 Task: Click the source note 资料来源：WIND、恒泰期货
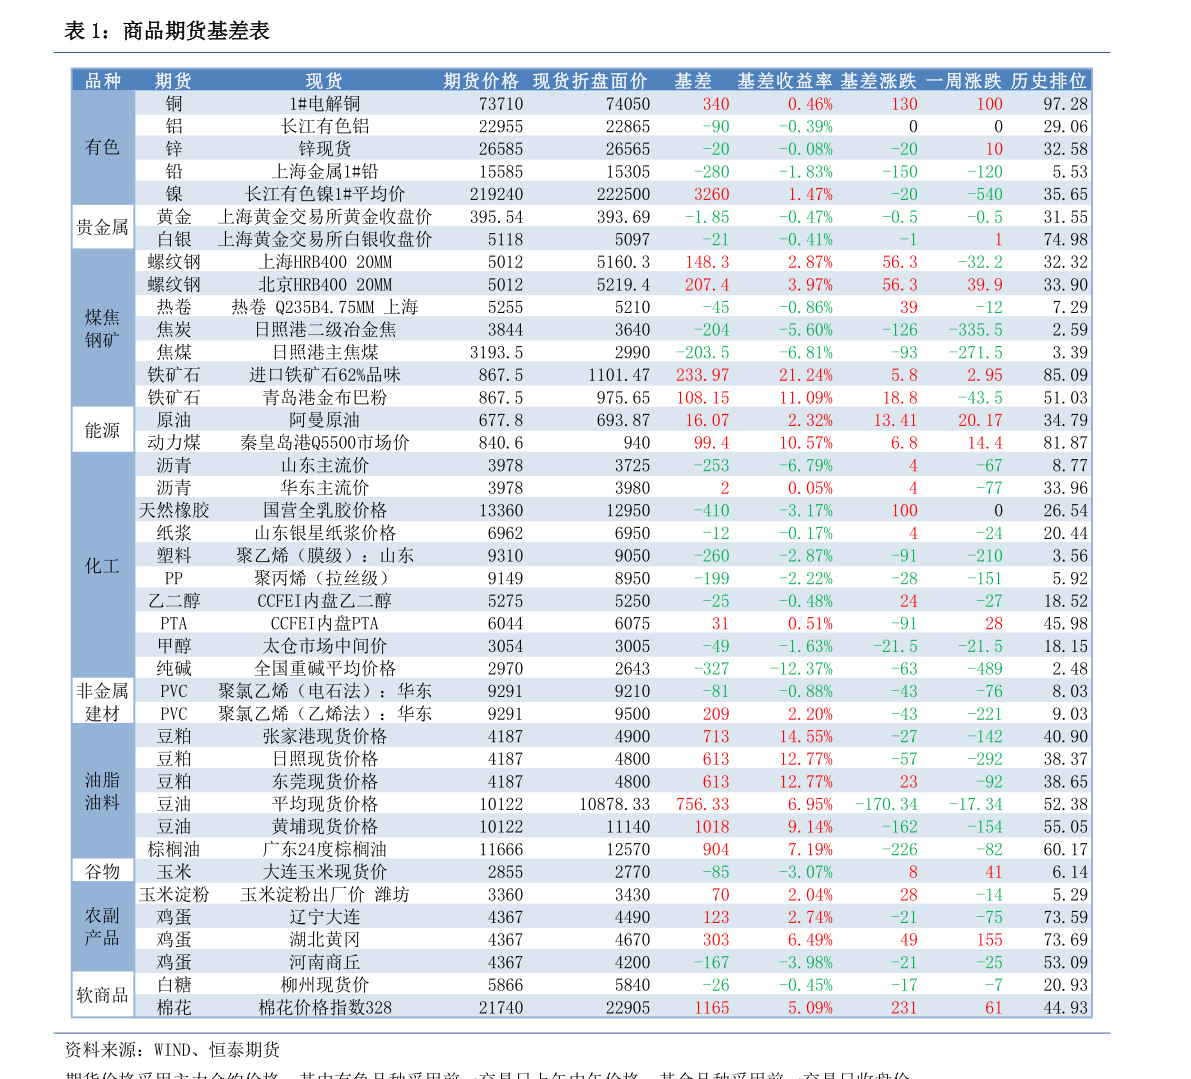pos(172,1050)
